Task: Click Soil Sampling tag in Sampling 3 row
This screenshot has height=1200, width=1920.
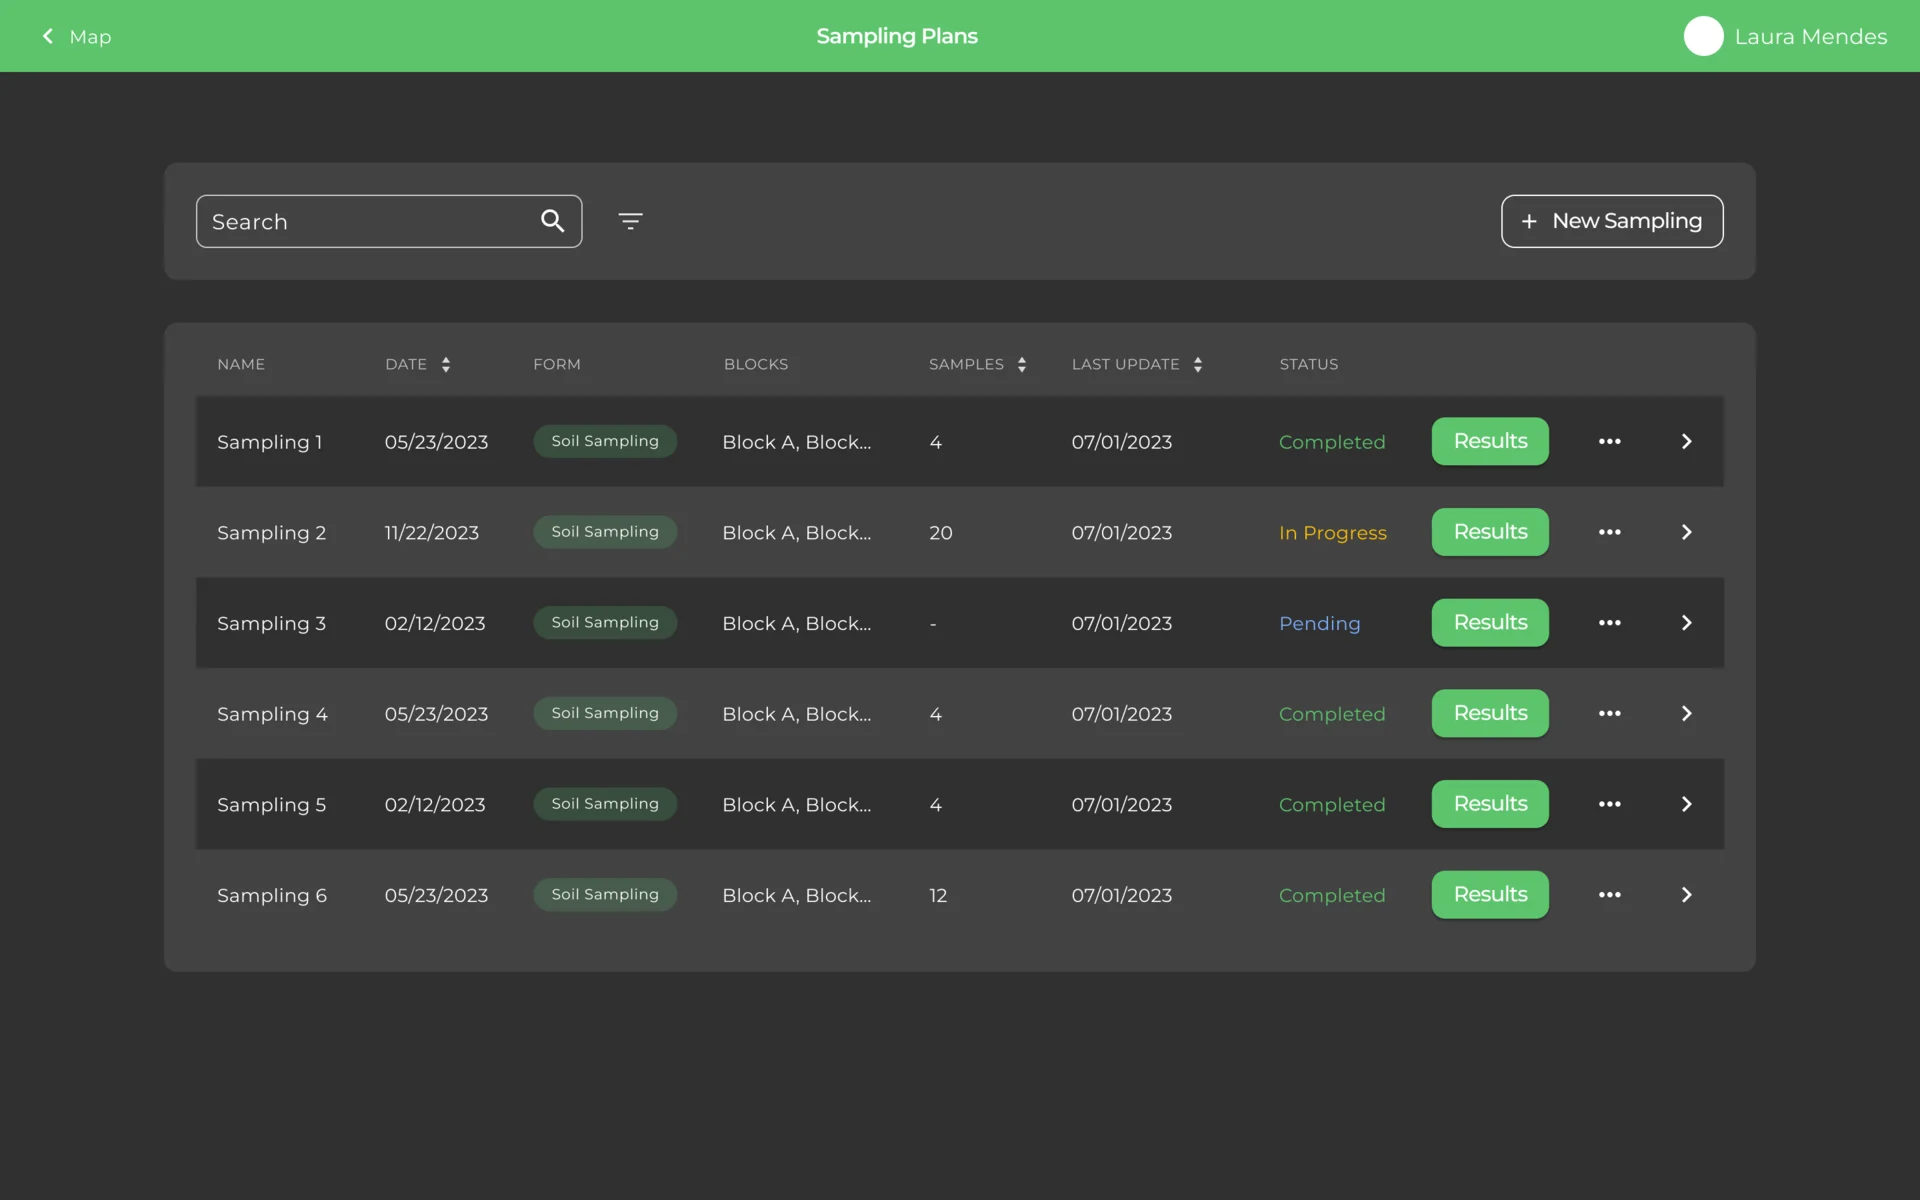Action: pyautogui.click(x=605, y=623)
